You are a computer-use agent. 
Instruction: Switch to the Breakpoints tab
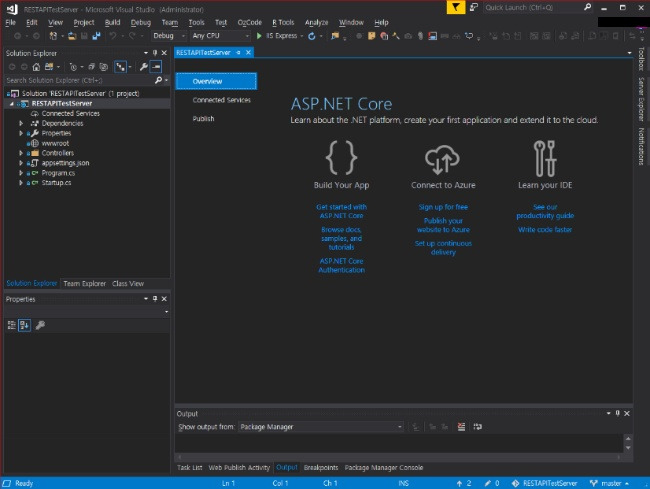click(321, 467)
